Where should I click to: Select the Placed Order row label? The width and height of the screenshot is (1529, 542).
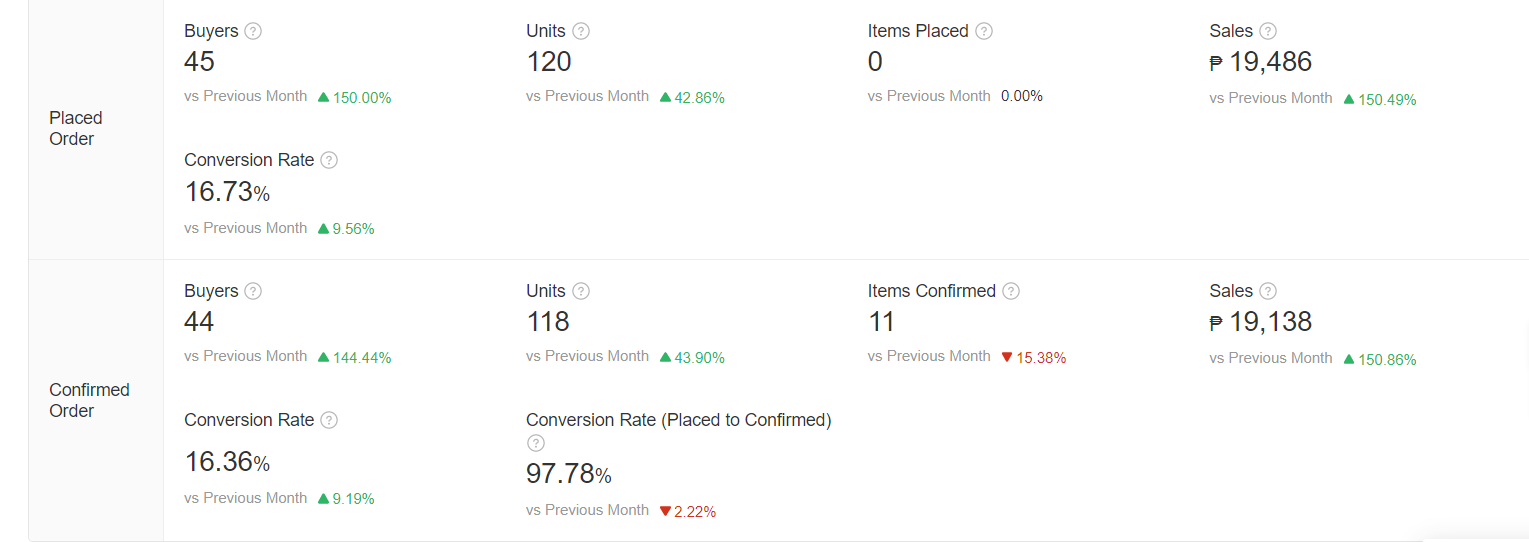click(x=76, y=128)
